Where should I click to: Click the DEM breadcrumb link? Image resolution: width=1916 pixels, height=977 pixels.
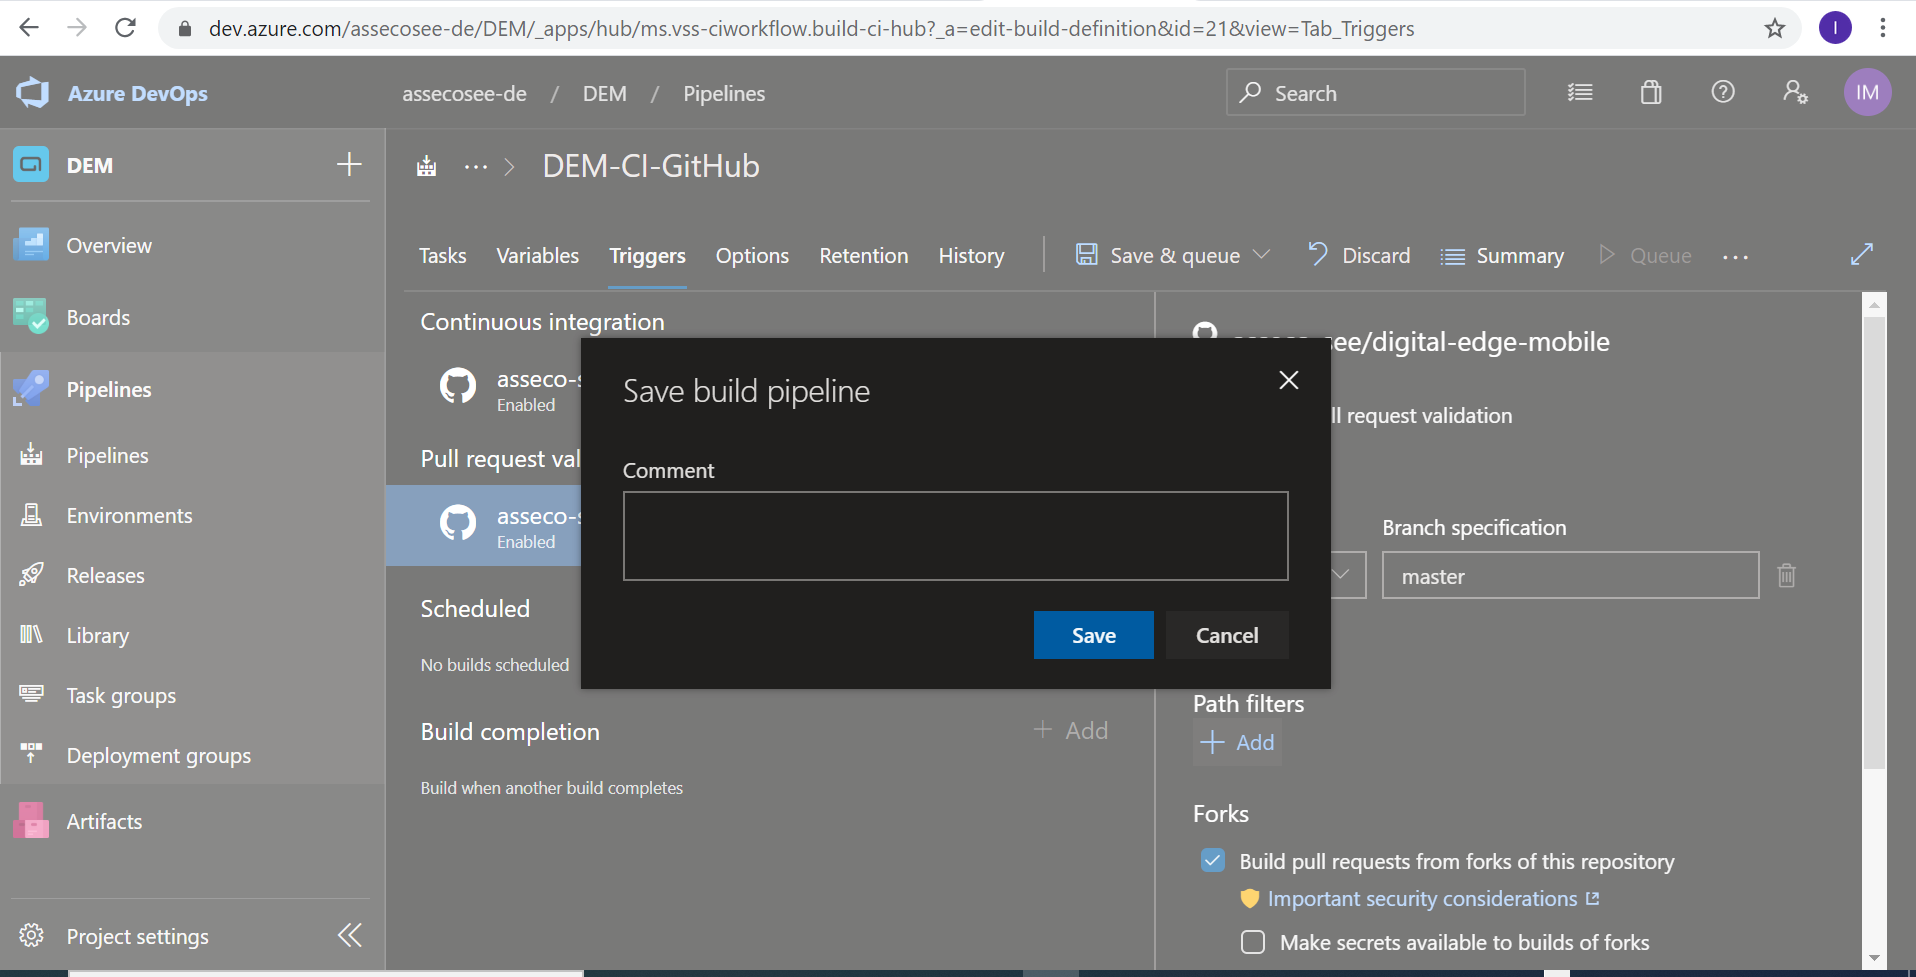pos(605,93)
